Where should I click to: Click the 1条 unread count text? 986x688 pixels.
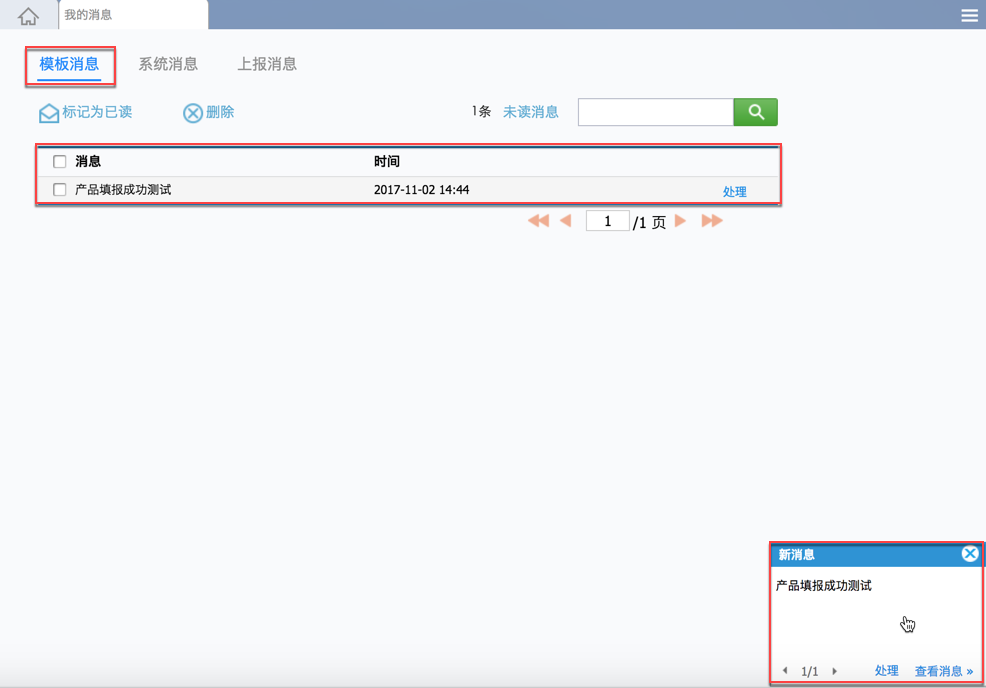[x=481, y=112]
